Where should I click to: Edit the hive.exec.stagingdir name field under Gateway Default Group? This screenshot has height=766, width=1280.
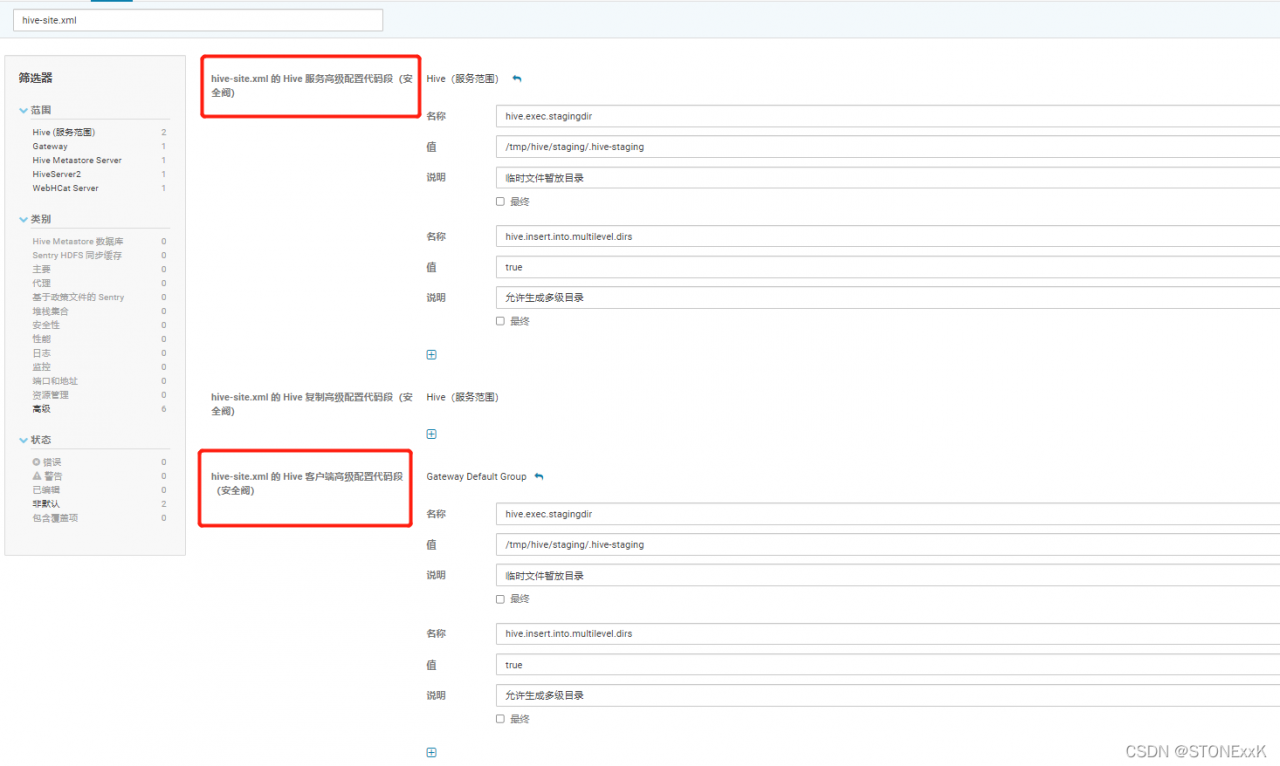(x=888, y=514)
